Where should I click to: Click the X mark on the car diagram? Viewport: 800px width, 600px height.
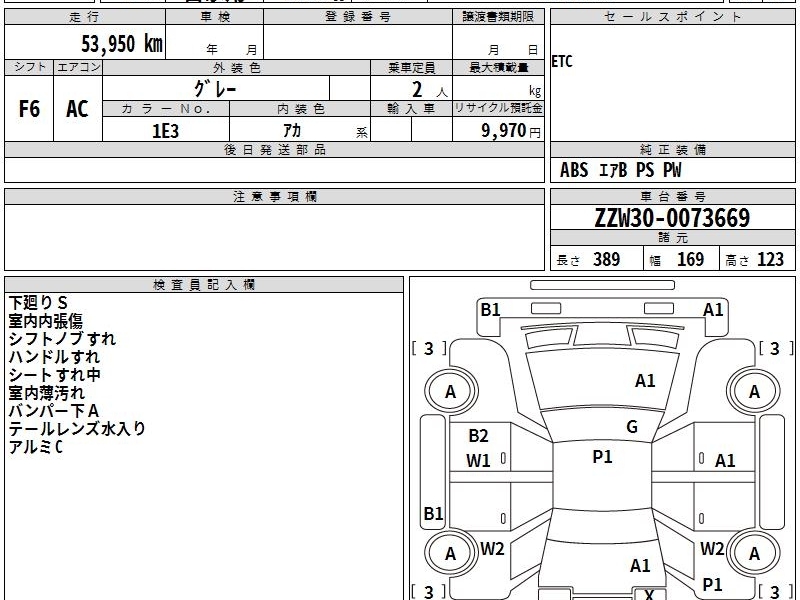(649, 594)
